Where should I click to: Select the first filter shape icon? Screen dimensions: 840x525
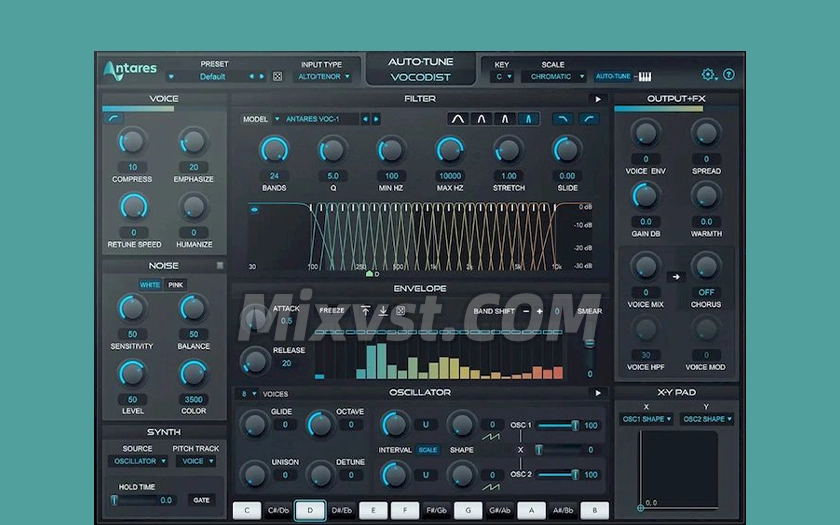pos(458,119)
